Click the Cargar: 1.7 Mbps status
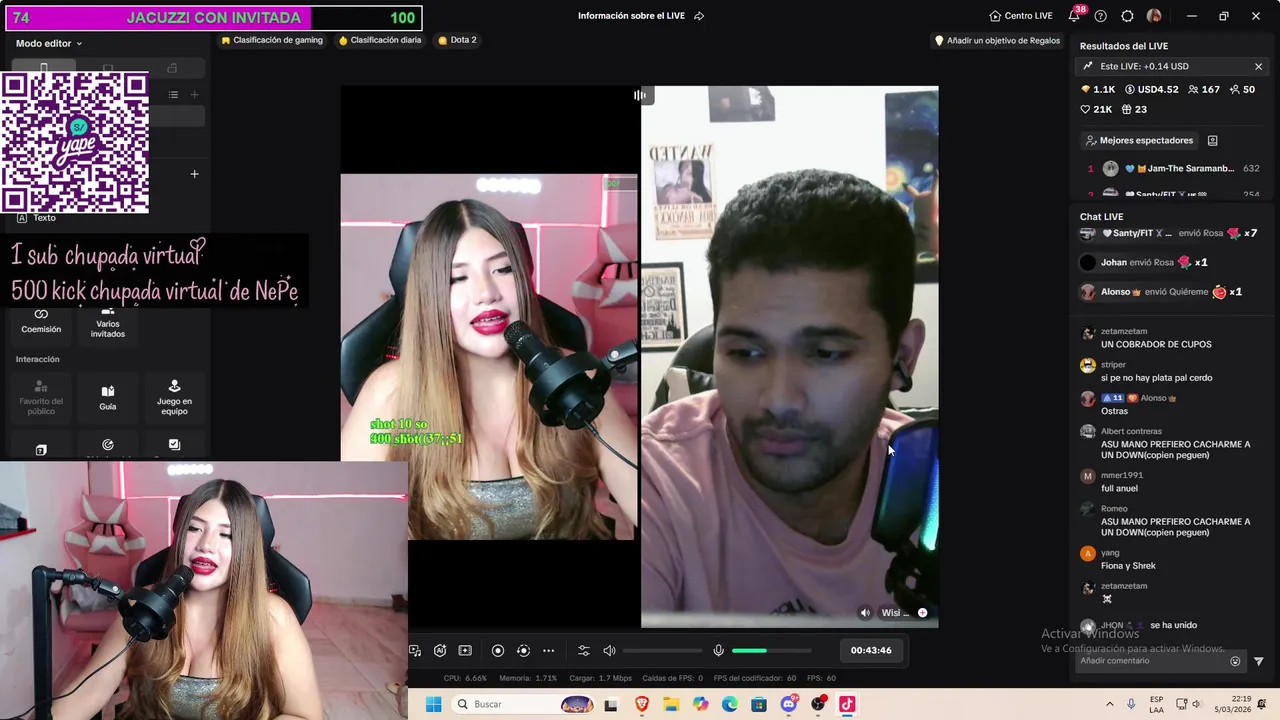1280x720 pixels. pyautogui.click(x=601, y=678)
